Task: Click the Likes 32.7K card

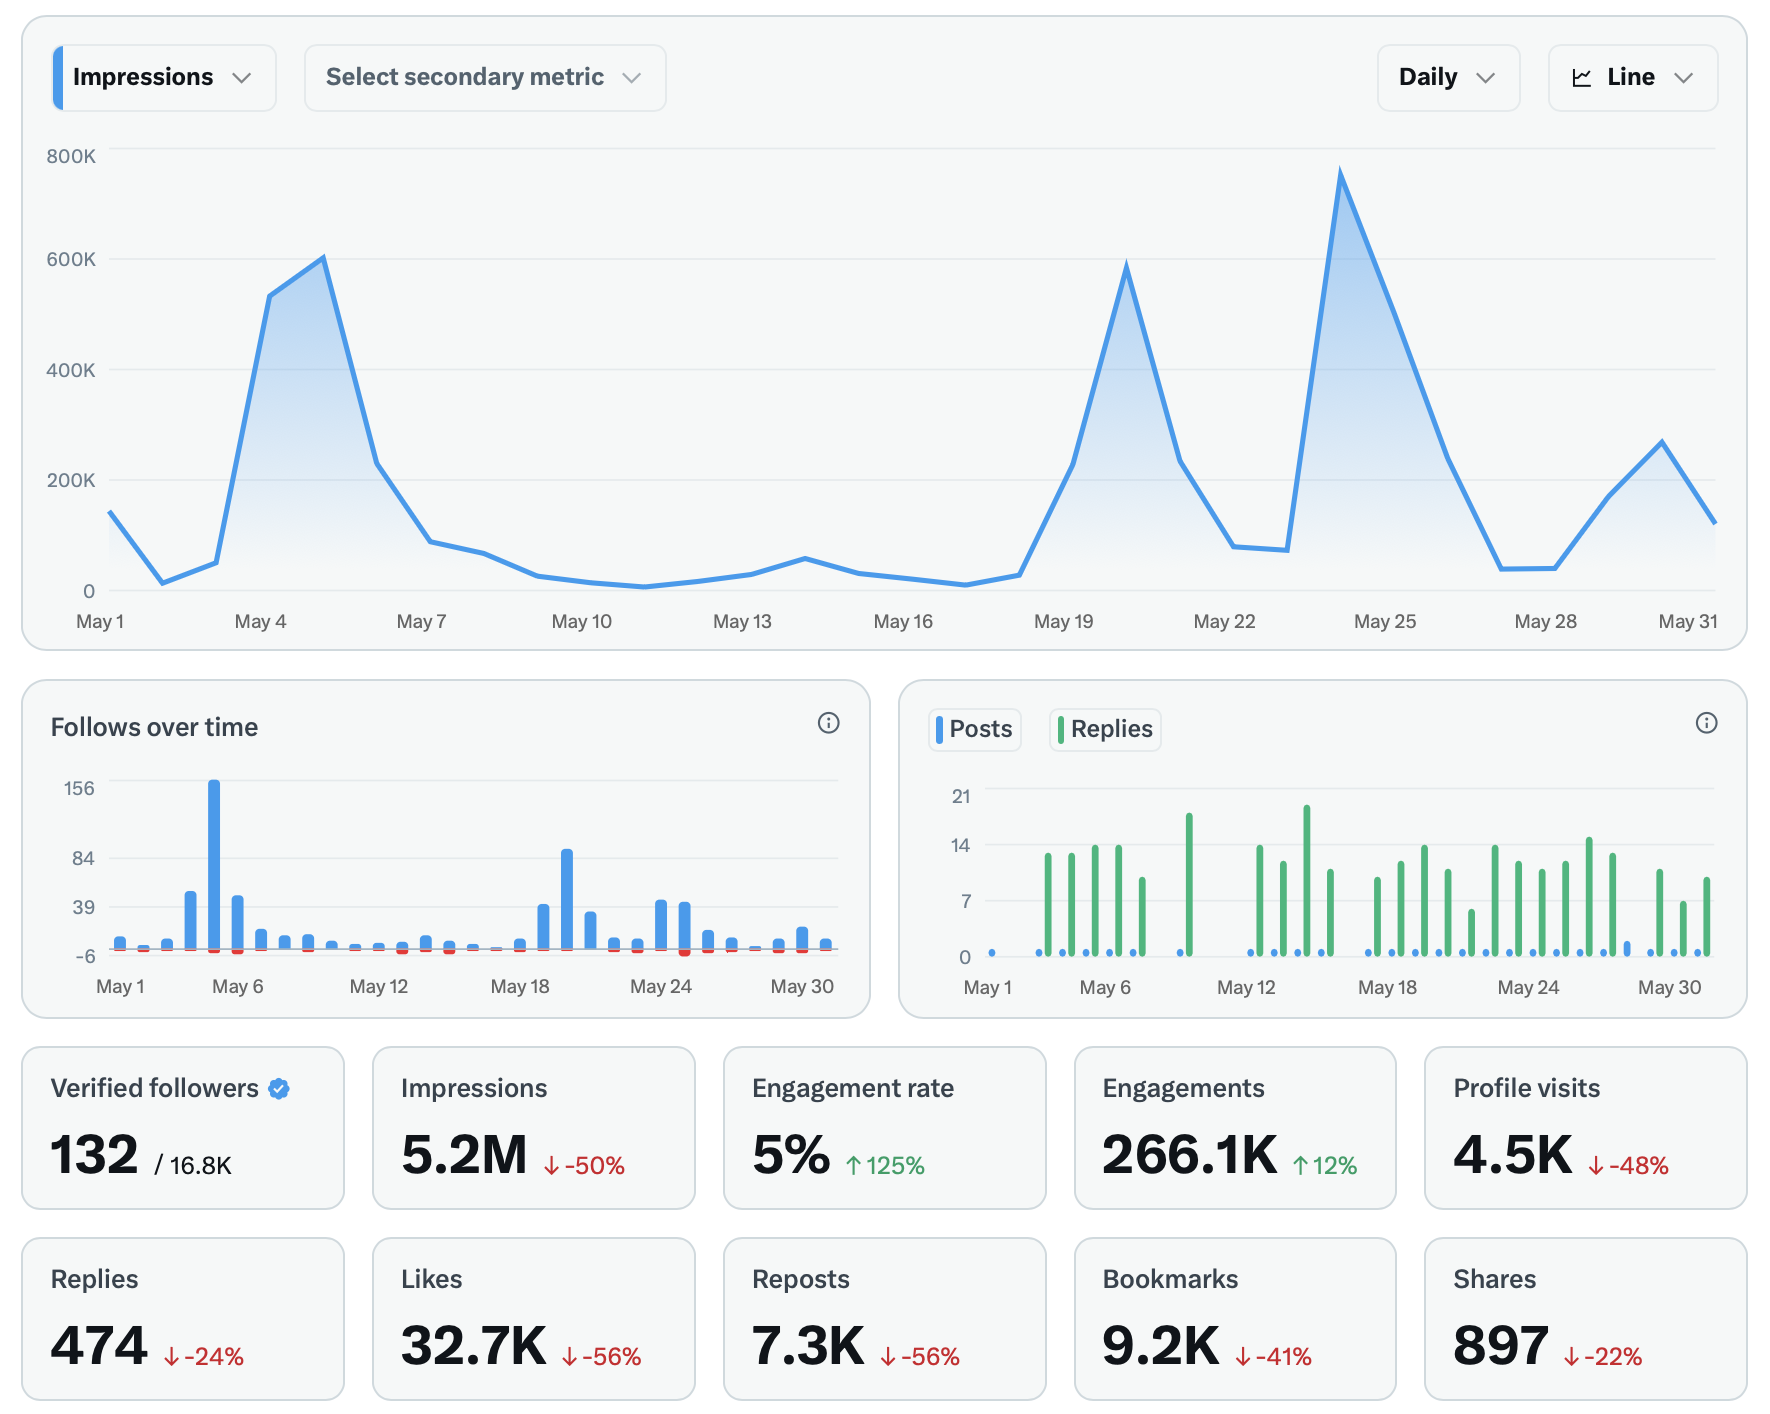Action: 533,1319
